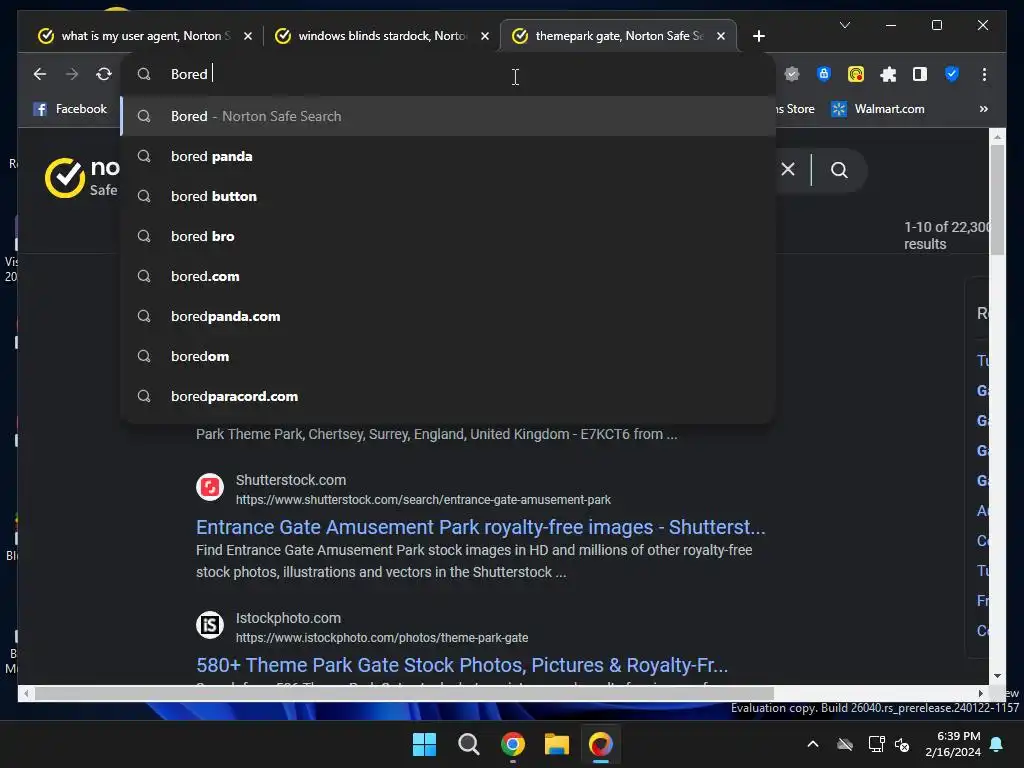Click the display/network tray icon
This screenshot has width=1024, height=768.
[876, 744]
